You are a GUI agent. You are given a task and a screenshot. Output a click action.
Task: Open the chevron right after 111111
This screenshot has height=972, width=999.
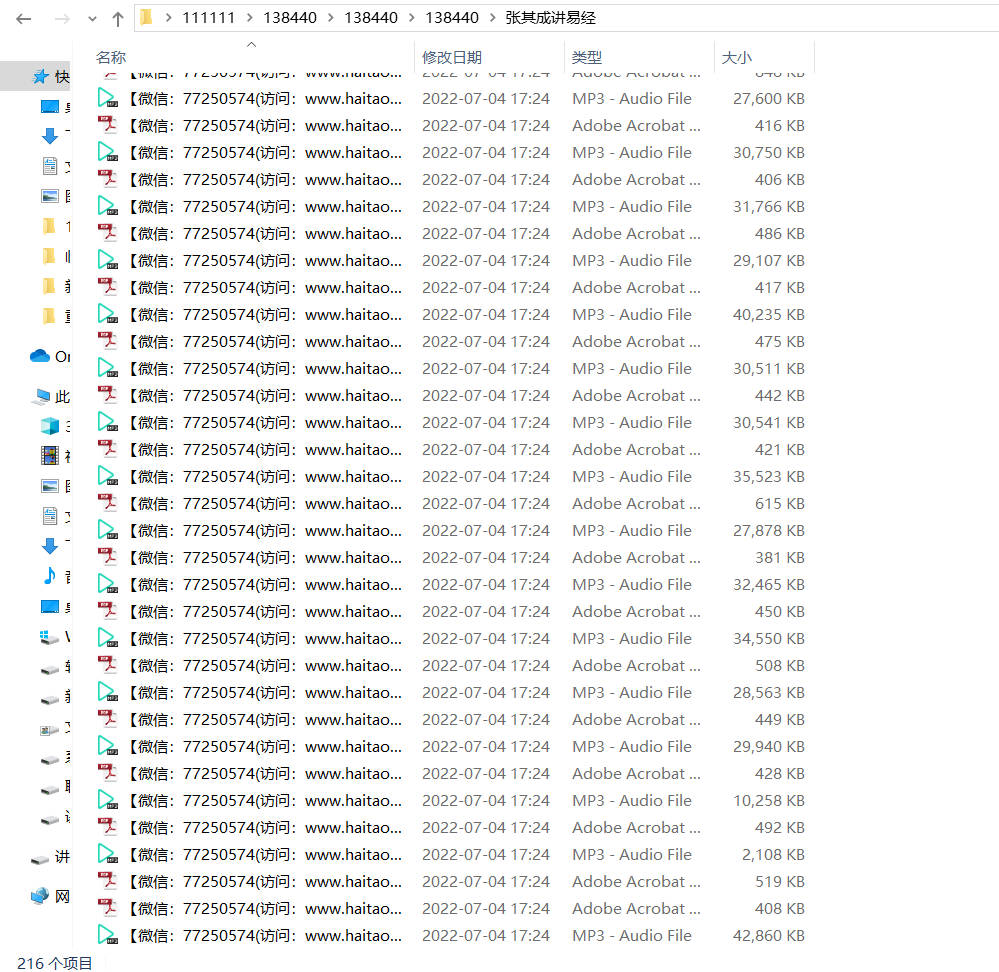[x=250, y=18]
